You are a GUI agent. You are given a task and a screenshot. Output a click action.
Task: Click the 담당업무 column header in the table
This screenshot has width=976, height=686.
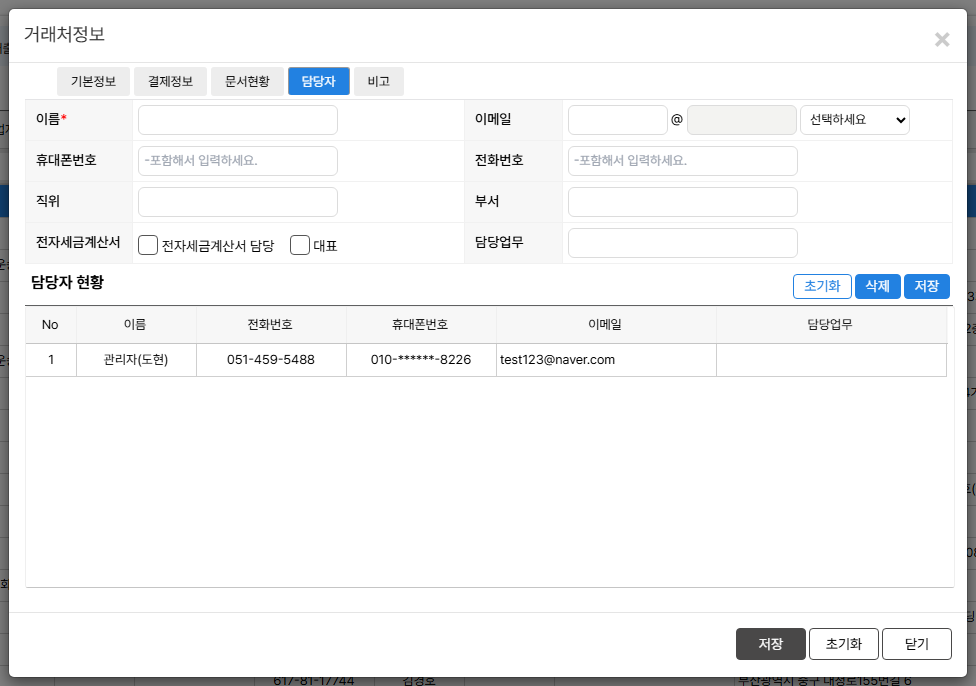tap(831, 325)
